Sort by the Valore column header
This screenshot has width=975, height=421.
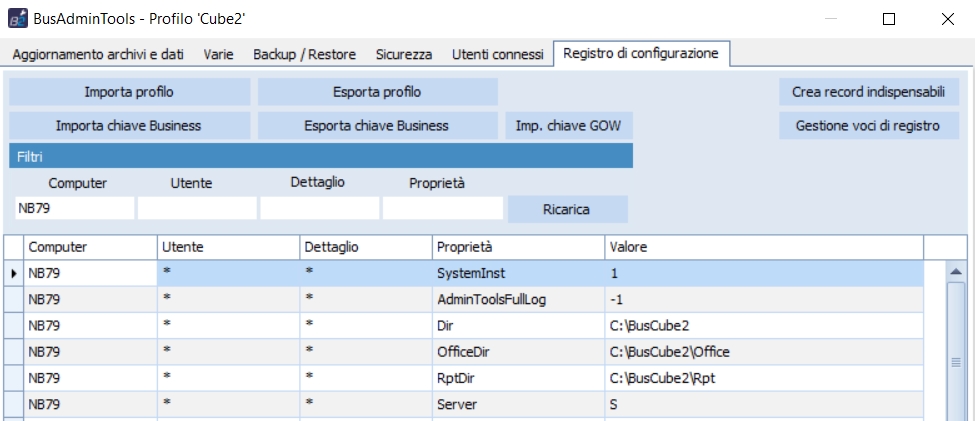[x=764, y=246]
